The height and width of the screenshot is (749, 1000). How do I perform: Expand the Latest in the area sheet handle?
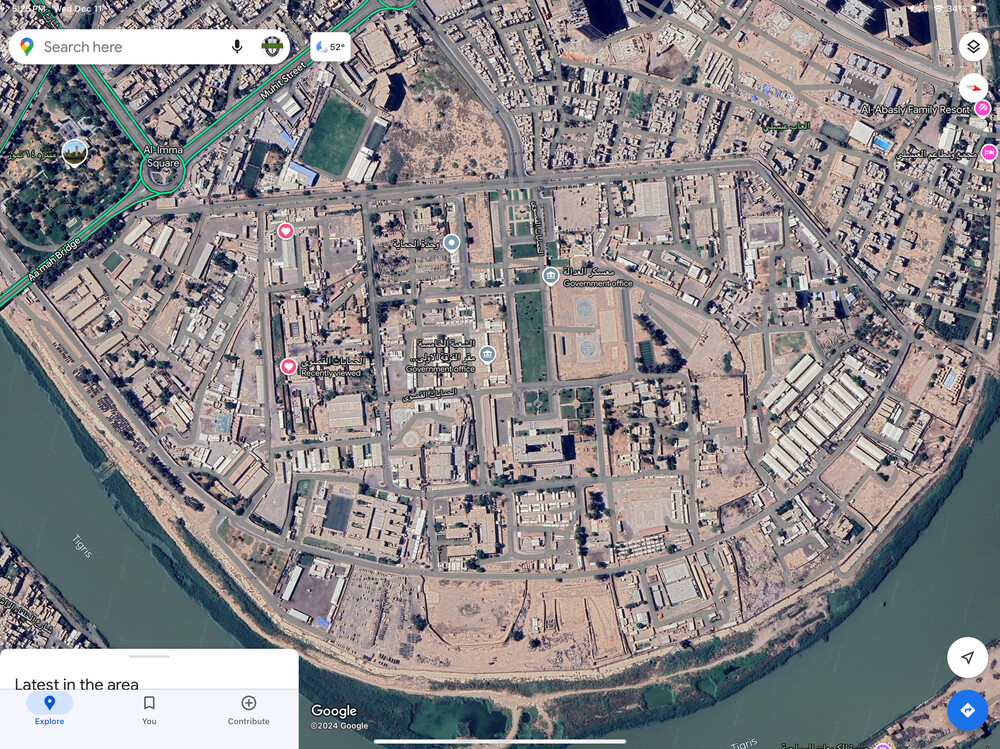(x=149, y=656)
